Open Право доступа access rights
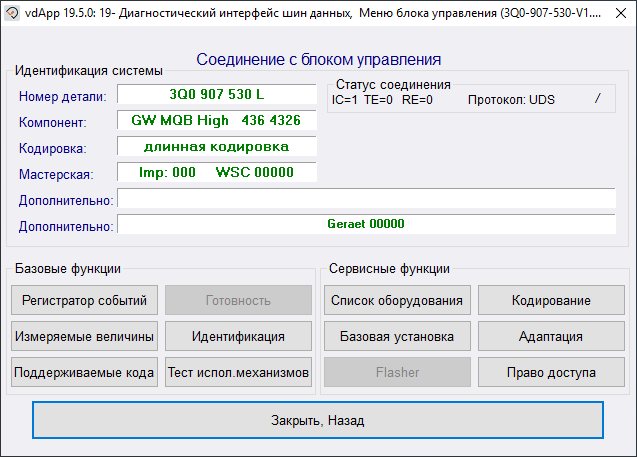This screenshot has width=637, height=457. tap(551, 372)
